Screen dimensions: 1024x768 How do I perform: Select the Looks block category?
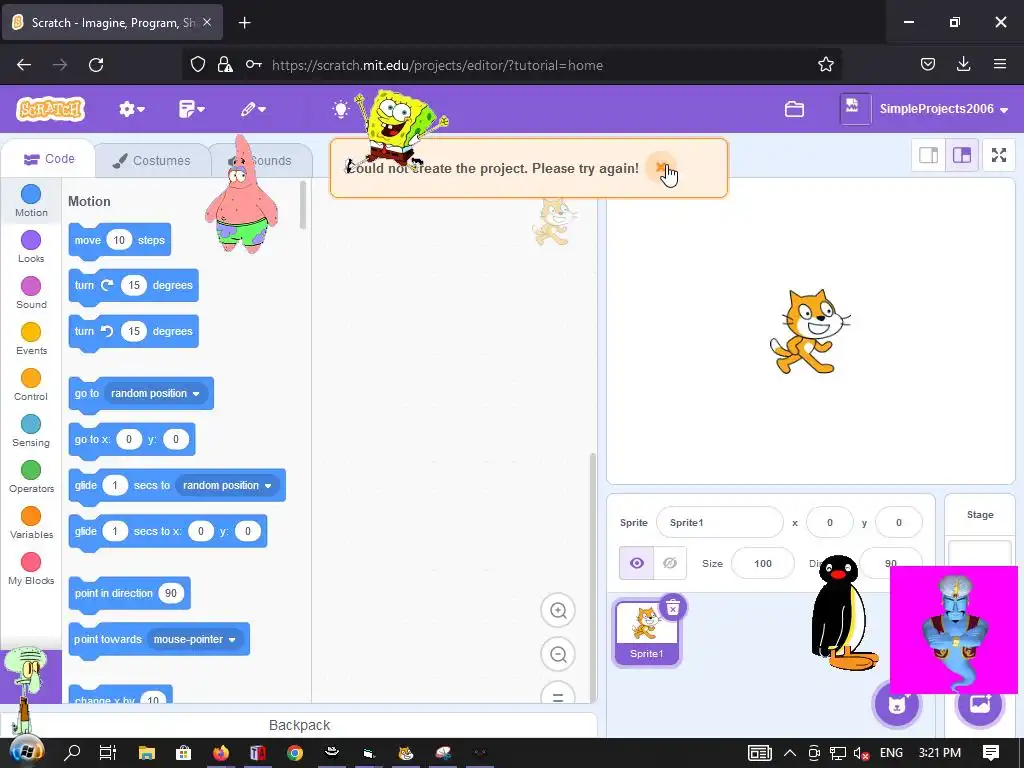point(31,247)
